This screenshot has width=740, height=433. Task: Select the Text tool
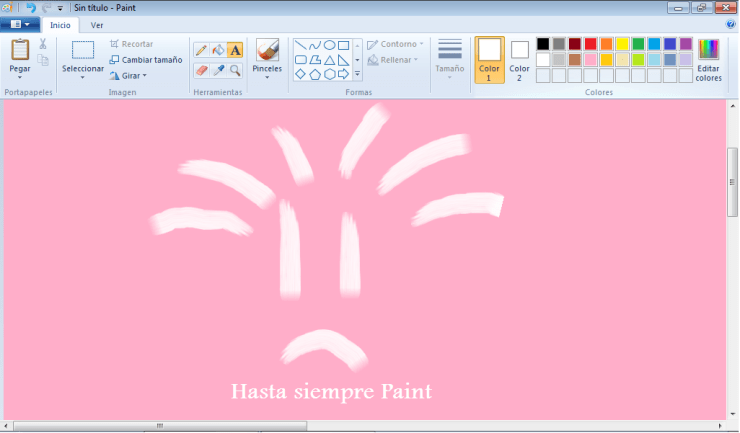click(235, 50)
